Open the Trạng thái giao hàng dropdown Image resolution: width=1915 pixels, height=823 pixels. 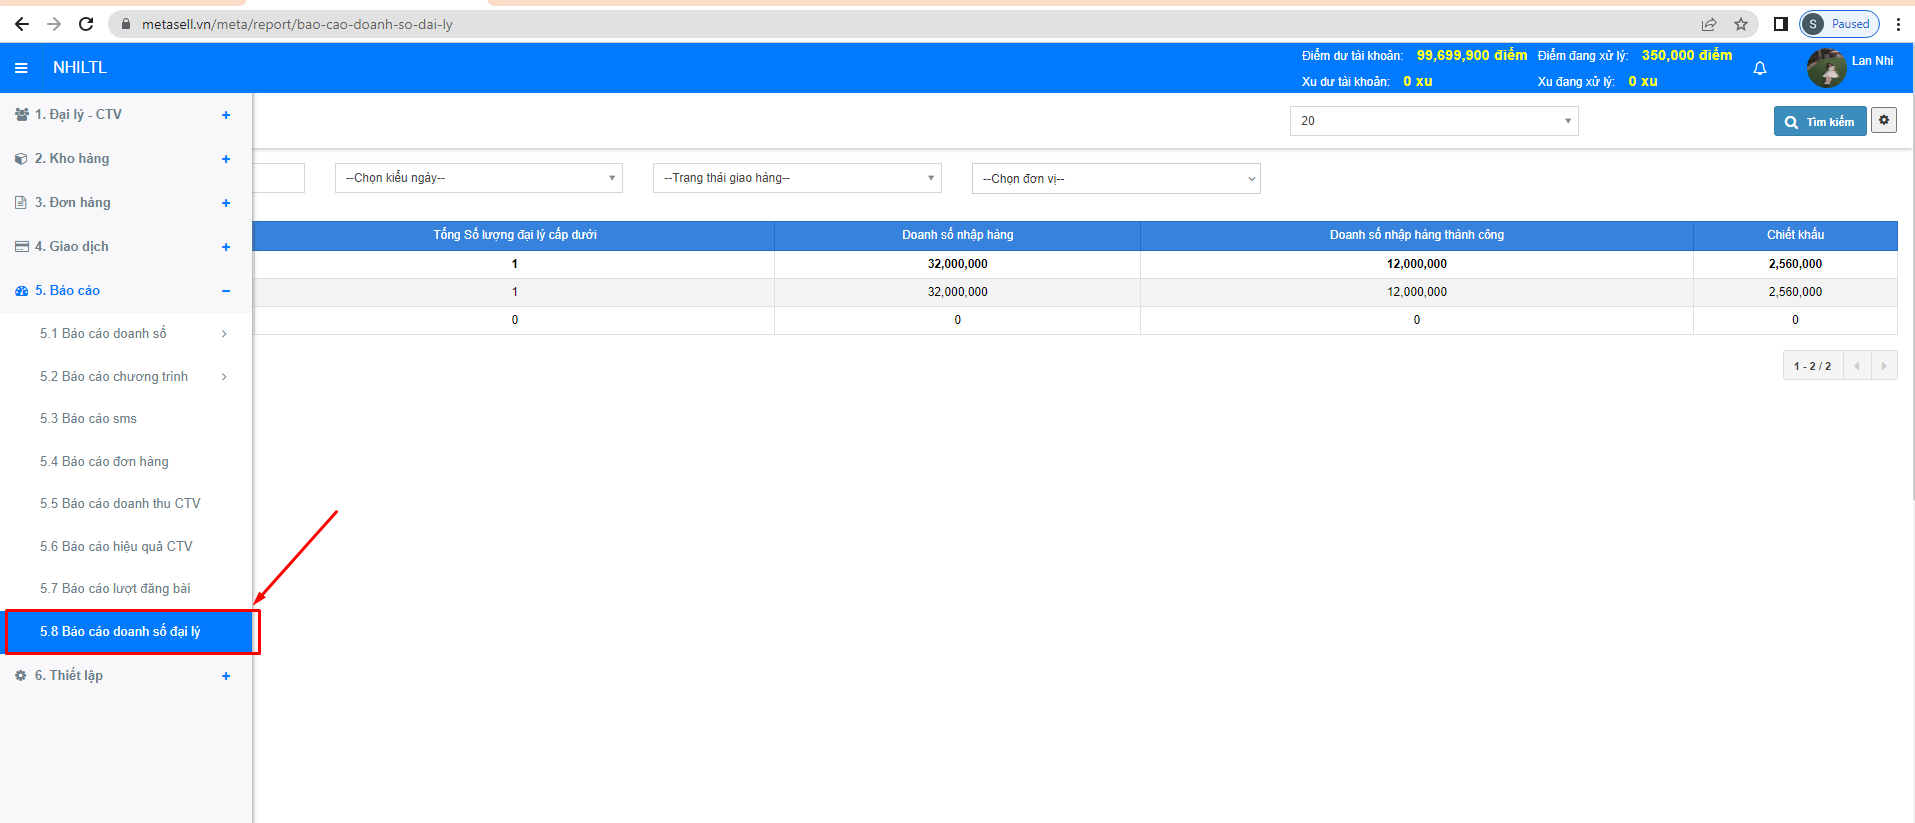click(796, 178)
